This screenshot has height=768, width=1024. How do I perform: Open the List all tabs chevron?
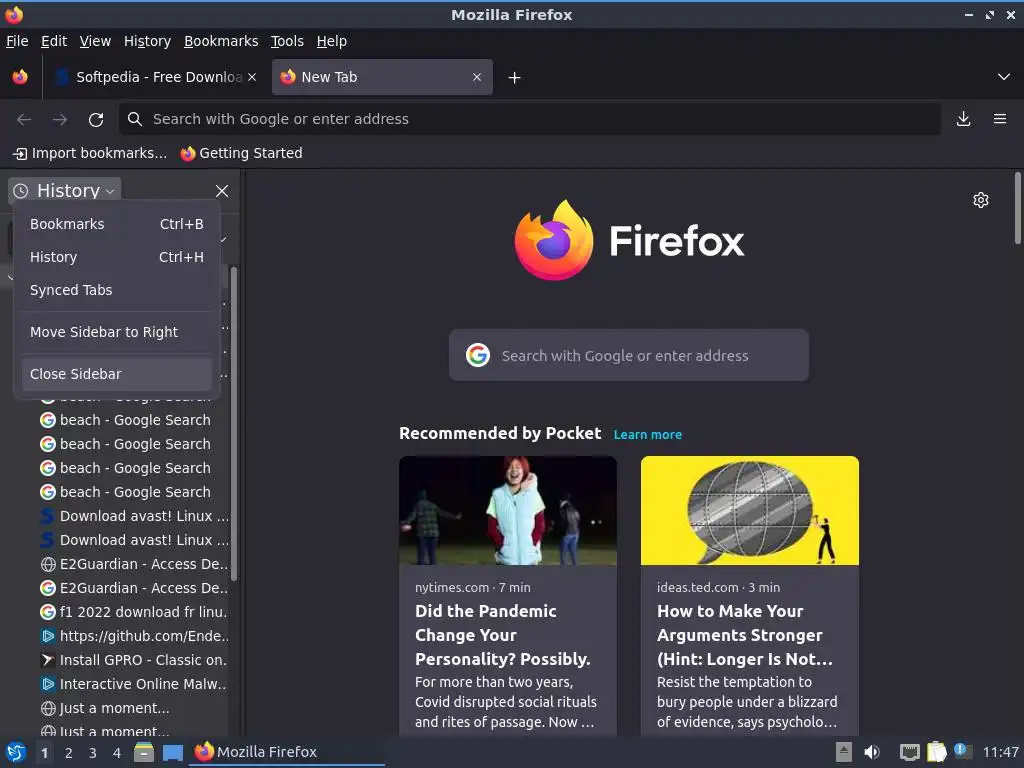click(x=1004, y=77)
